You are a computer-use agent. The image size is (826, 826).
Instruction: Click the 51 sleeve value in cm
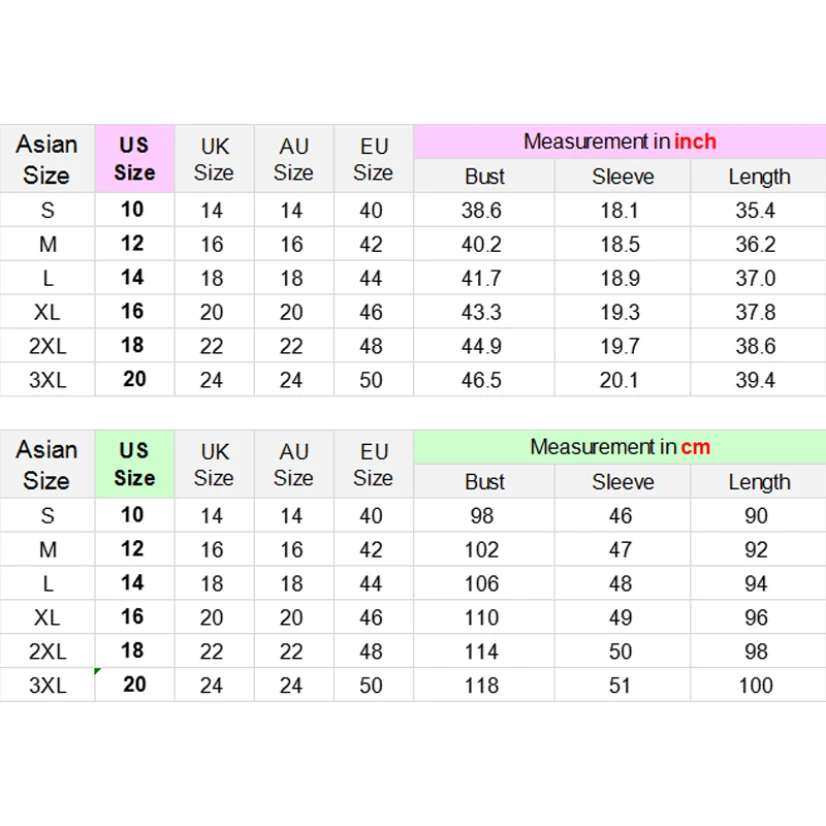pyautogui.click(x=621, y=686)
